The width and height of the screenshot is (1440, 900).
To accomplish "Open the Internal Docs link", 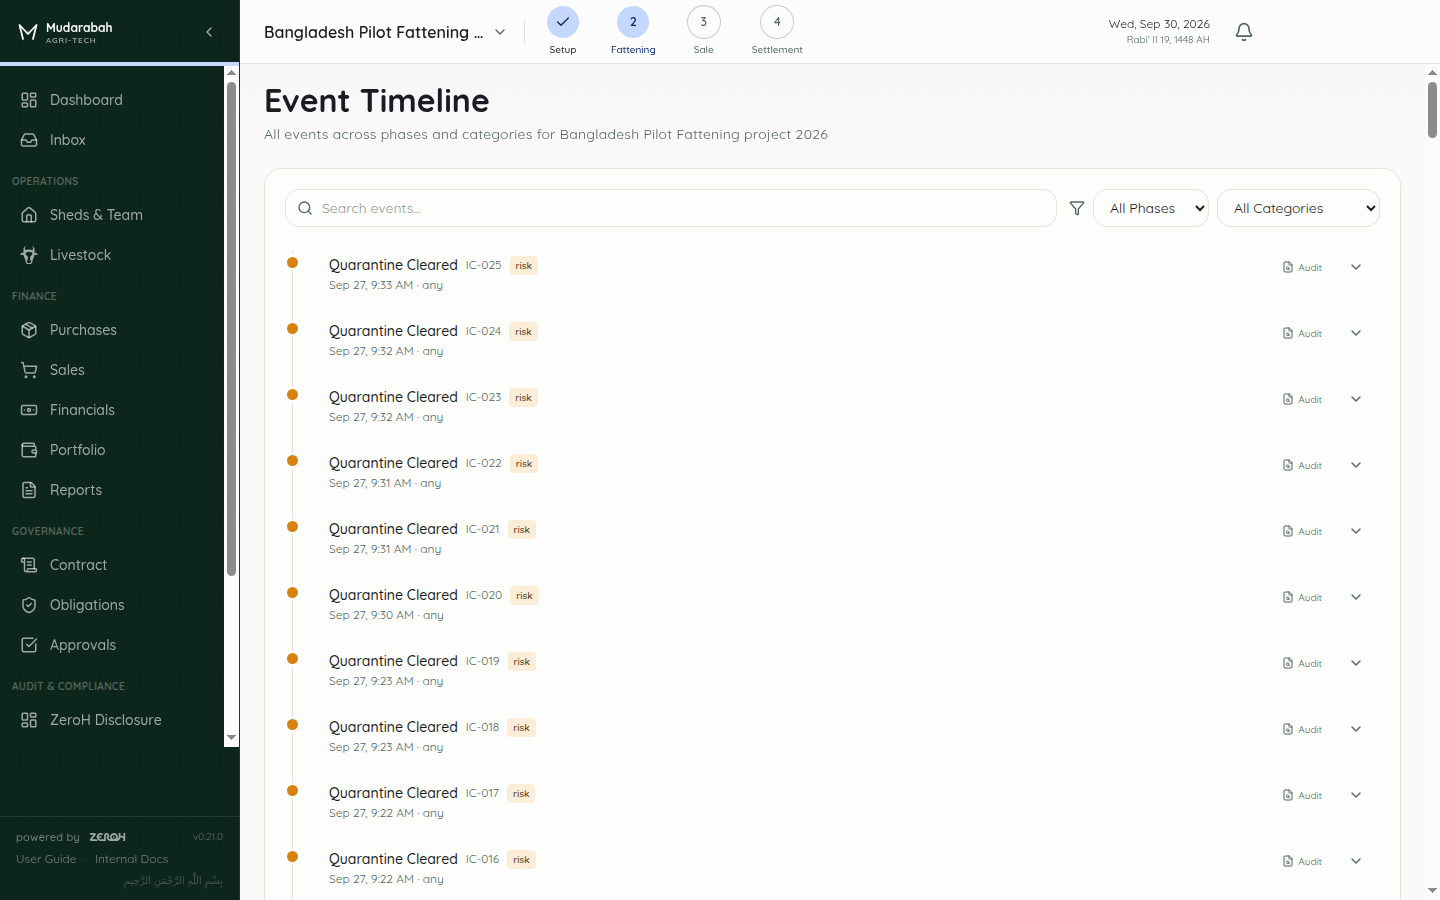I will point(131,859).
